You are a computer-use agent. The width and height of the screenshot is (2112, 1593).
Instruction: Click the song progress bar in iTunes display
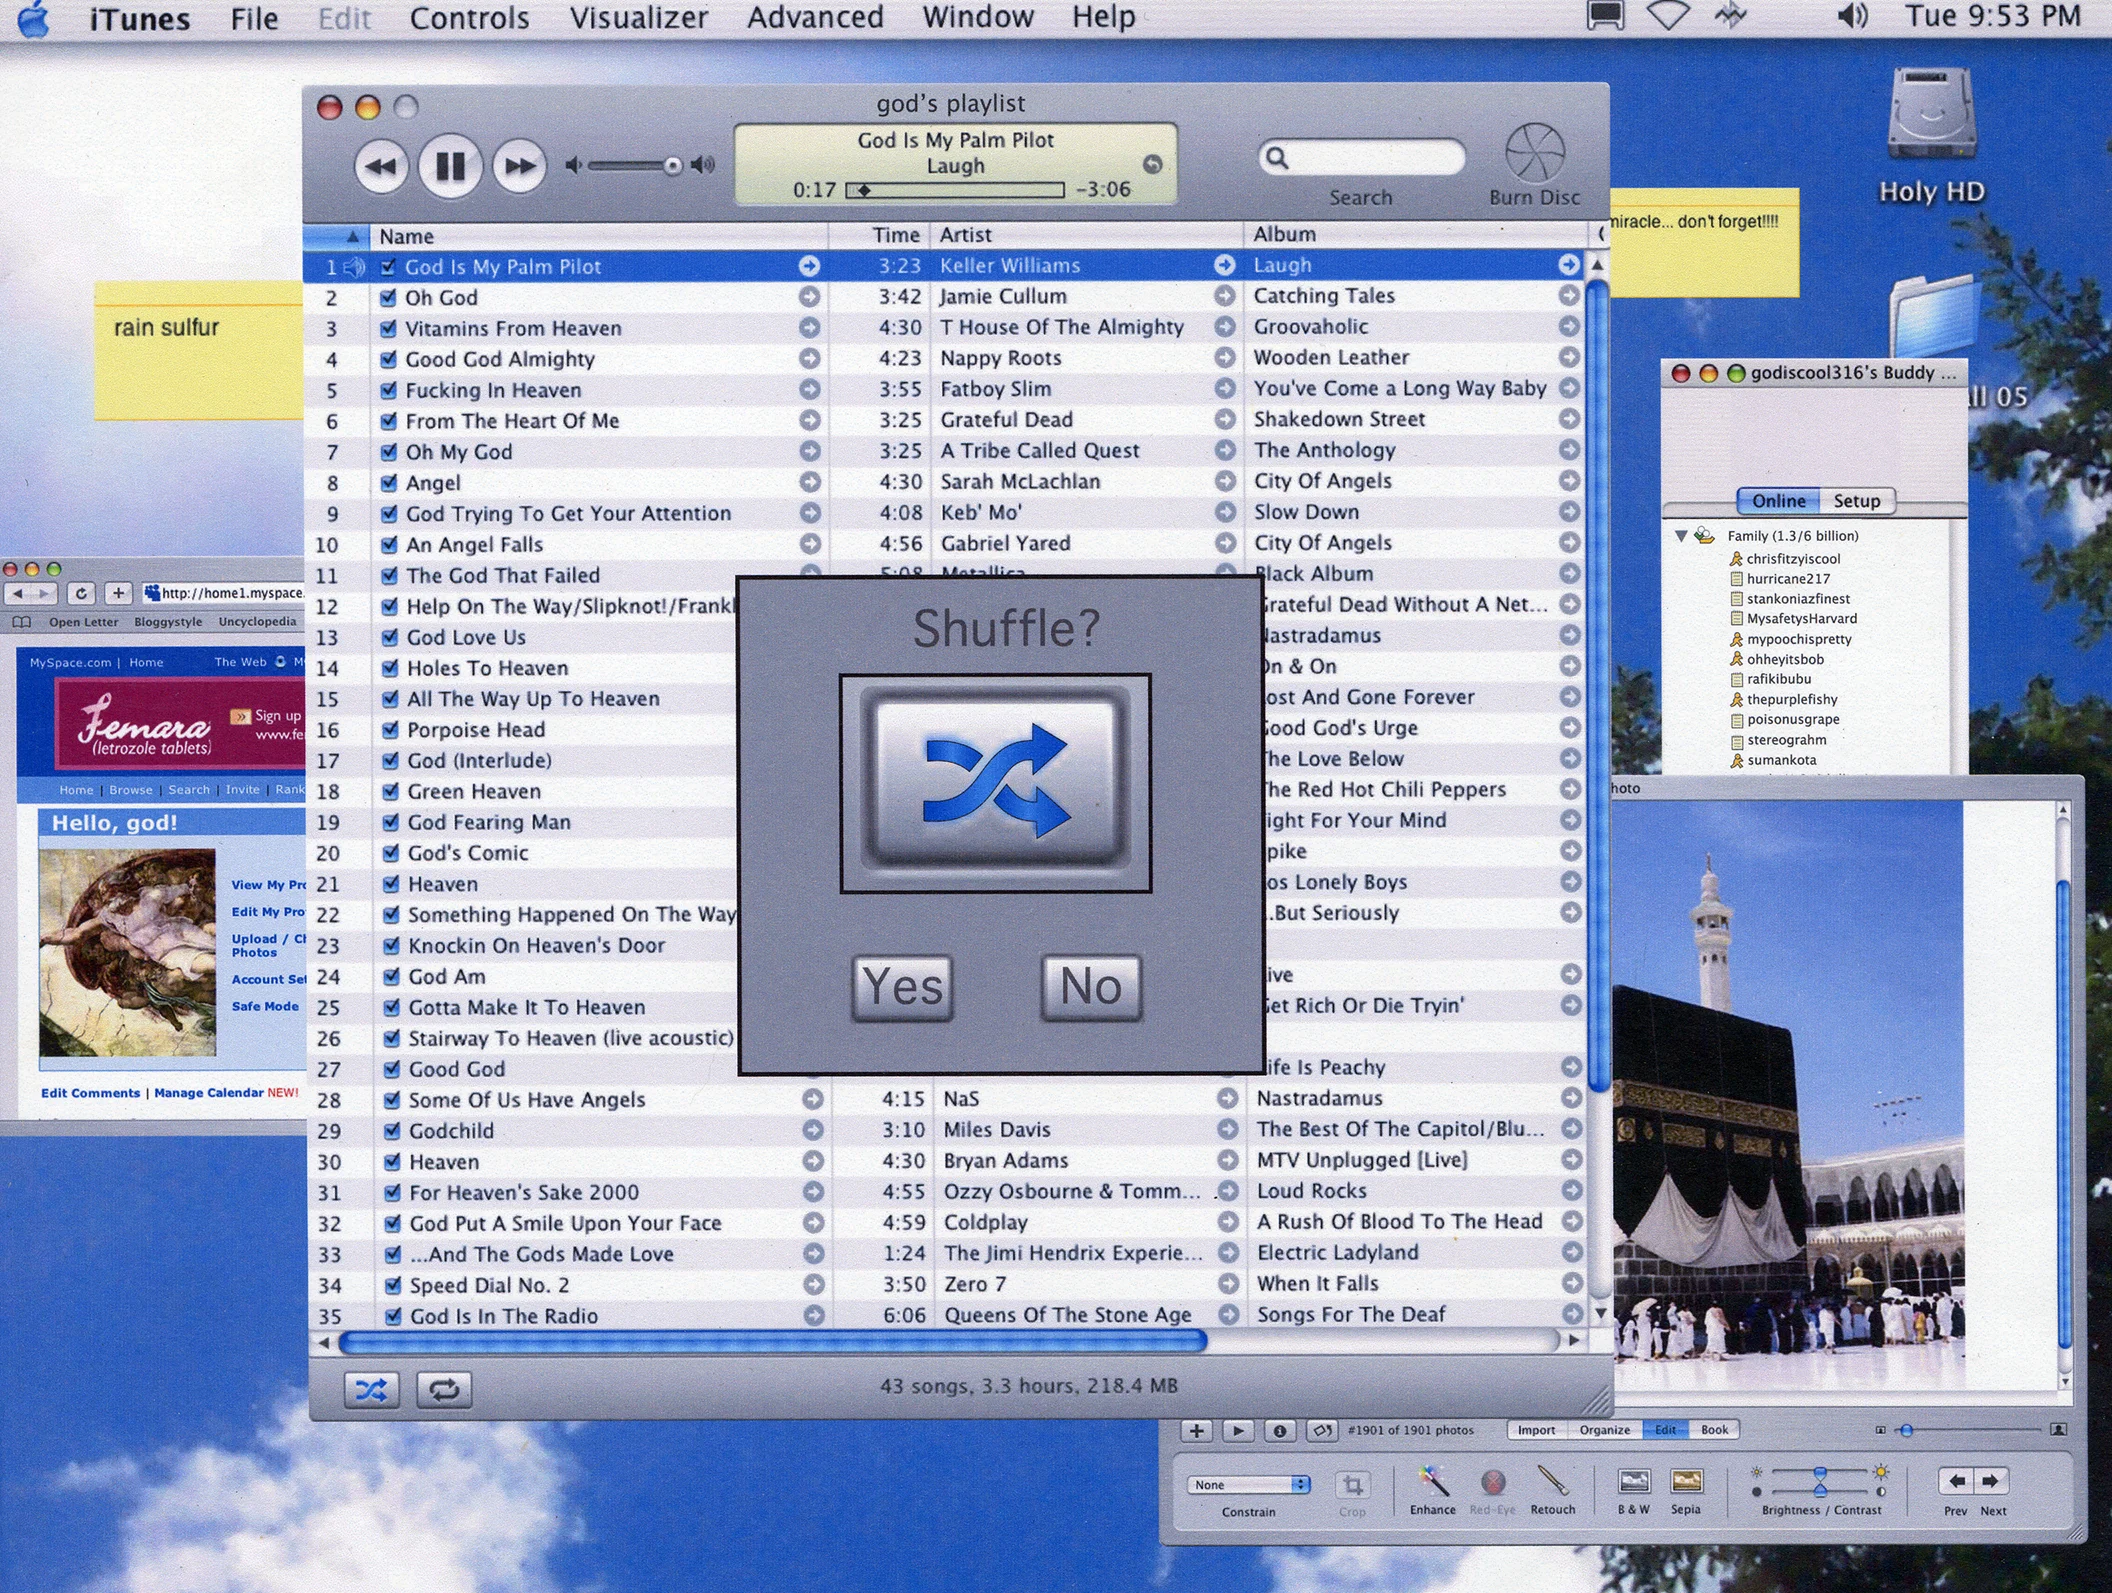pos(954,190)
